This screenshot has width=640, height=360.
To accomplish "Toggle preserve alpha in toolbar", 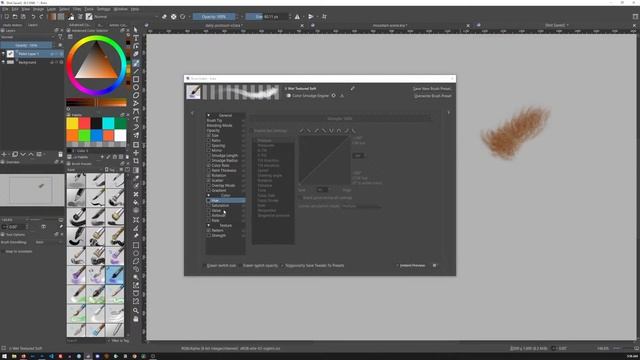I will pyautogui.click(x=173, y=17).
